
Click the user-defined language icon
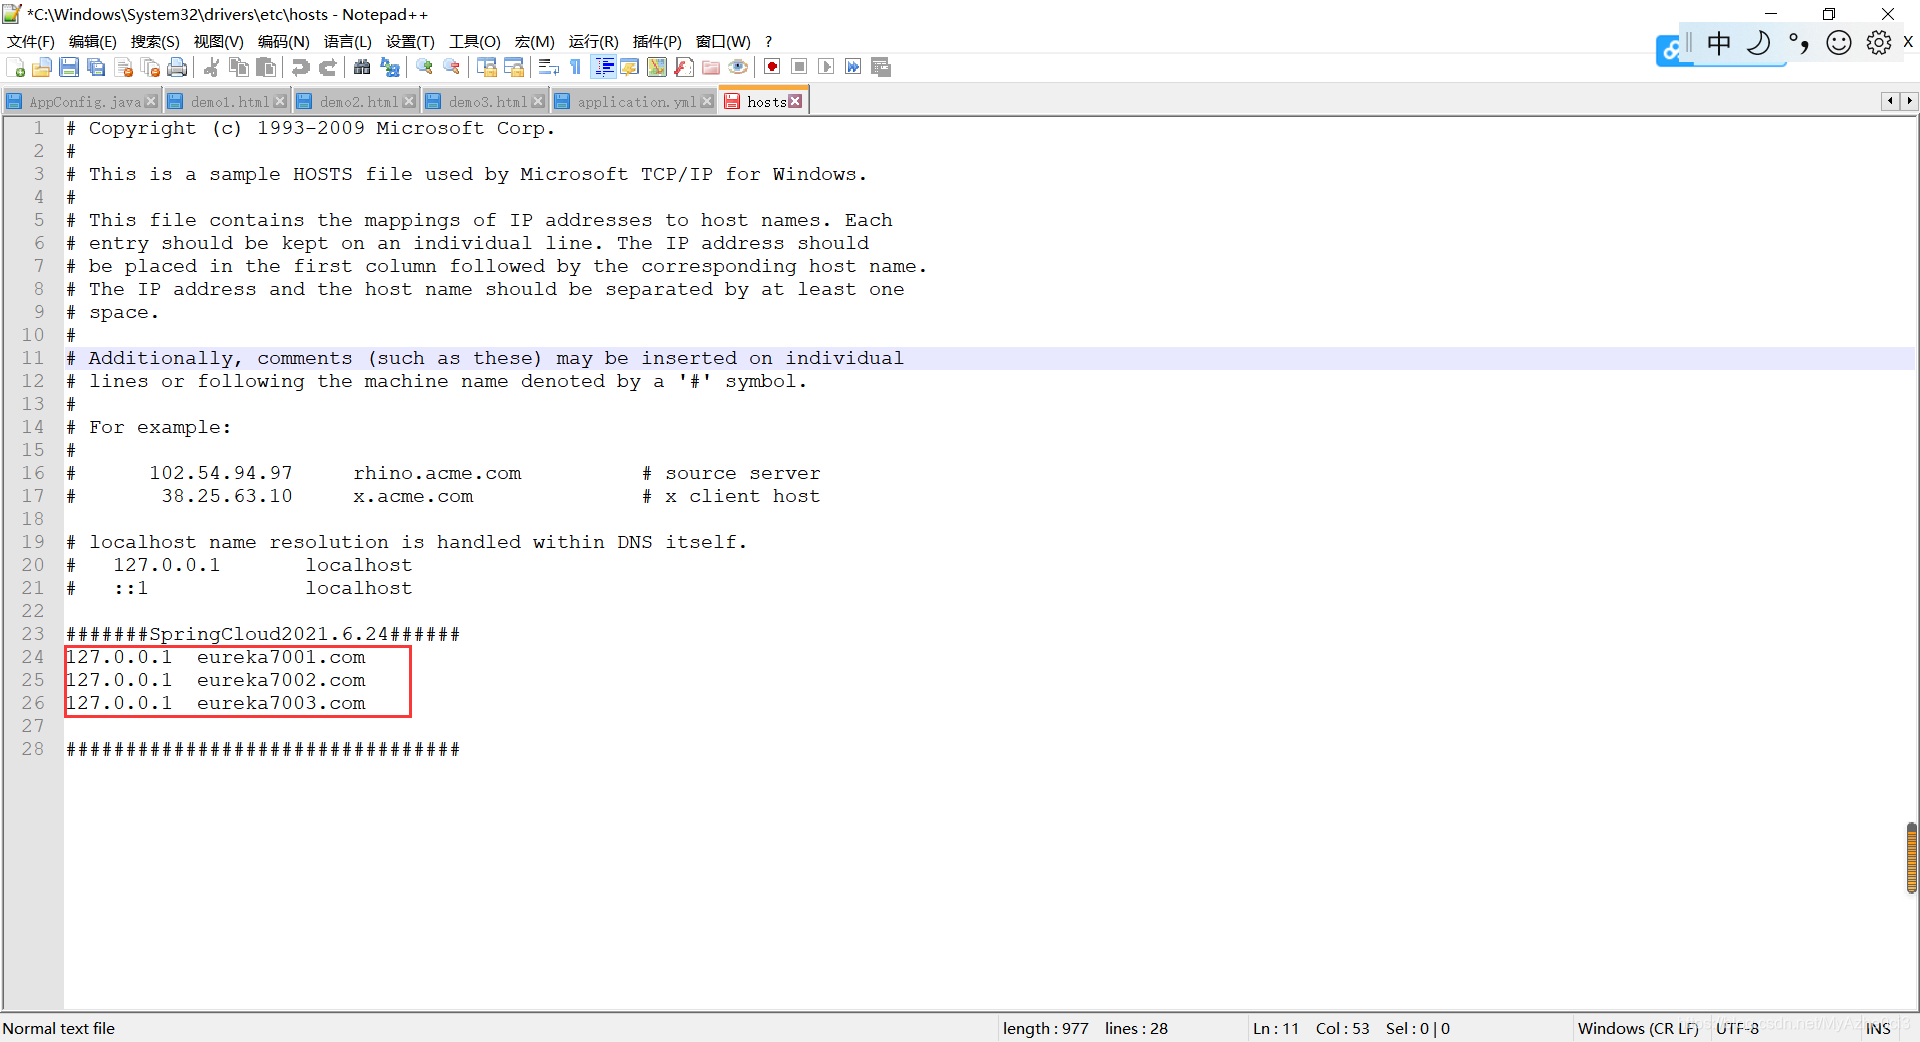(x=629, y=67)
